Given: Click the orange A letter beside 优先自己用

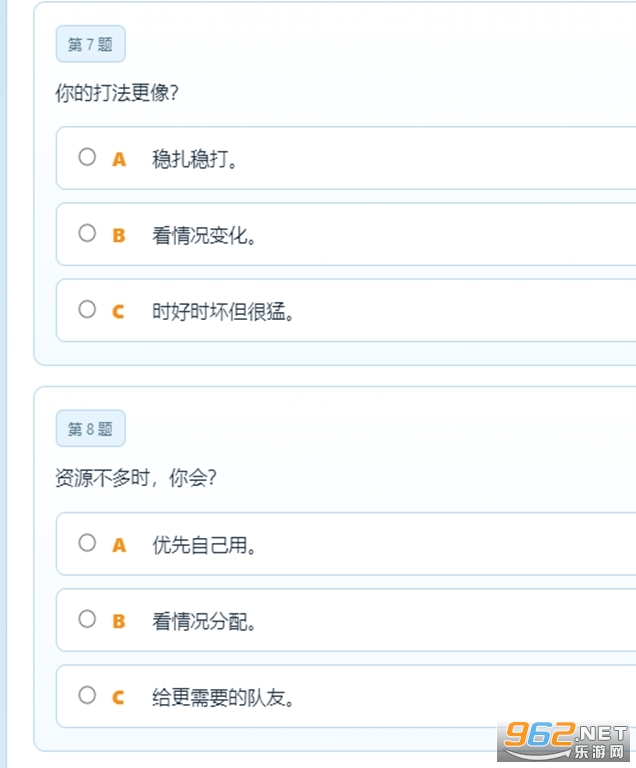Looking at the screenshot, I should pyautogui.click(x=119, y=545).
